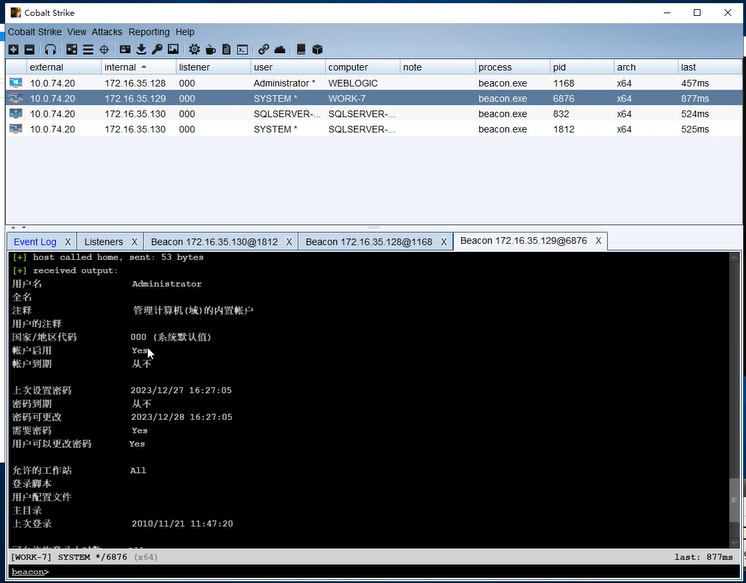
Task: Click the cloud manage web server icon
Action: point(280,49)
